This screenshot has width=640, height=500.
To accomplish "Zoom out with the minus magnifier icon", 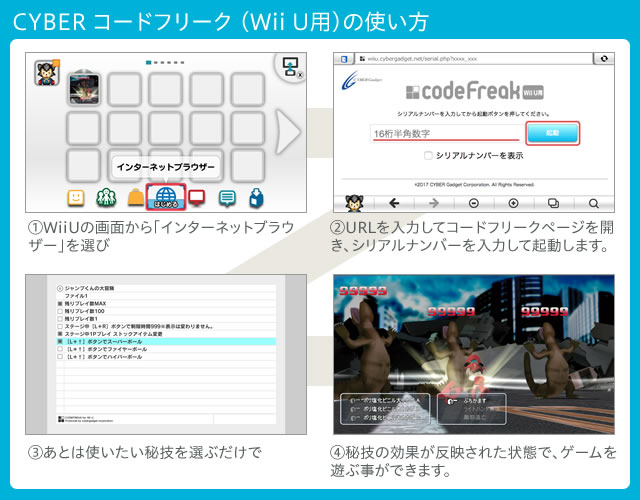I will (x=473, y=203).
